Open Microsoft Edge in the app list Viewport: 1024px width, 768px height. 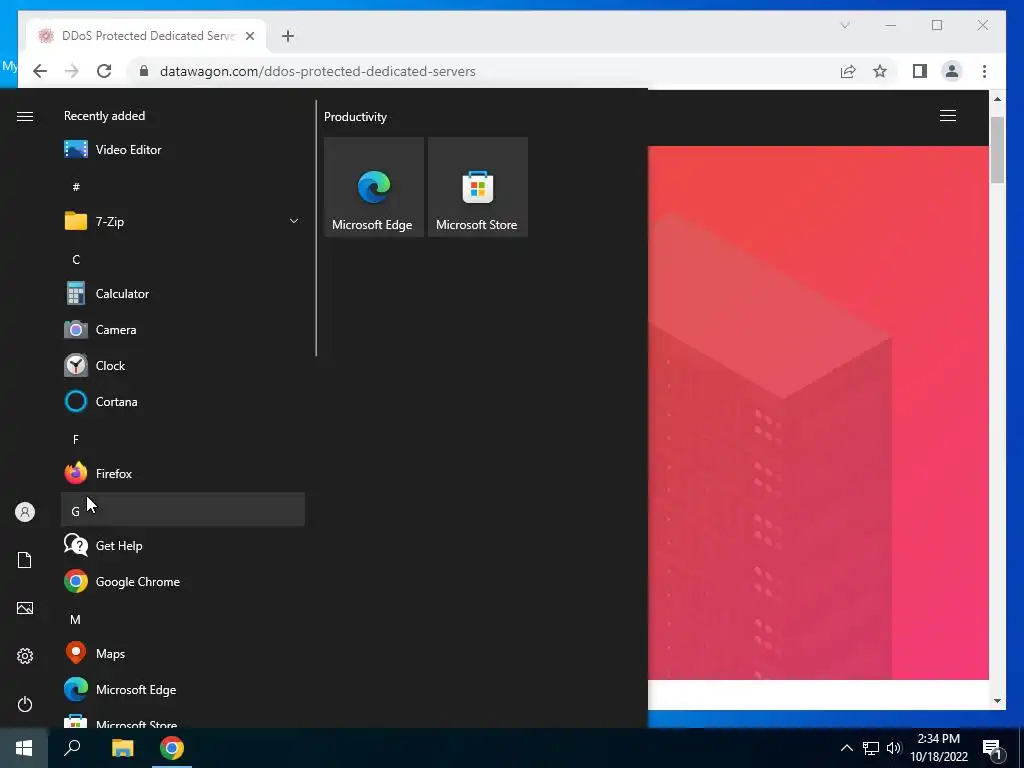click(183, 690)
